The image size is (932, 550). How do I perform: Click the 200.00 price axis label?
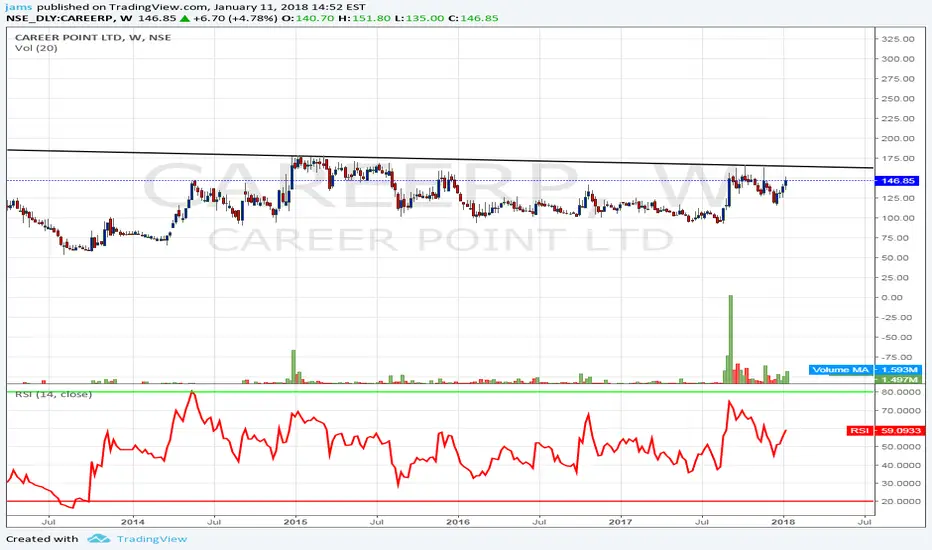pyautogui.click(x=898, y=139)
